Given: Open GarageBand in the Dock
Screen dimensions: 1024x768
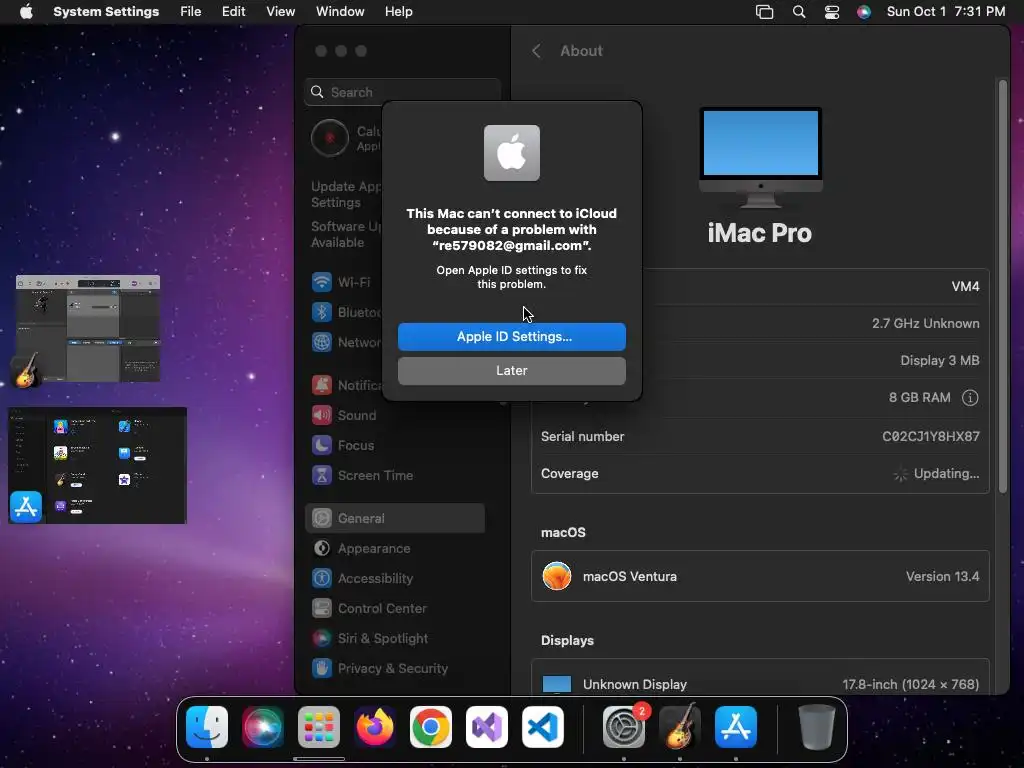Looking at the screenshot, I should 680,727.
